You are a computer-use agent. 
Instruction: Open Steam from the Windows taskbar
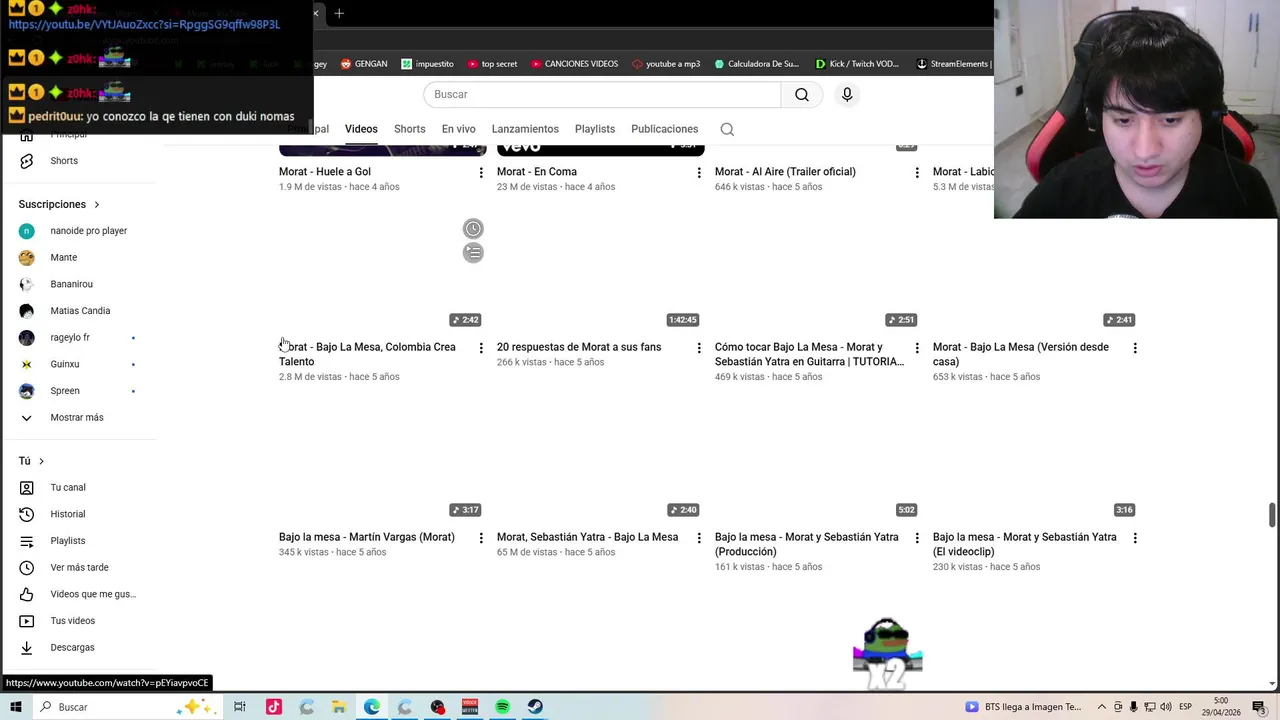[x=536, y=707]
